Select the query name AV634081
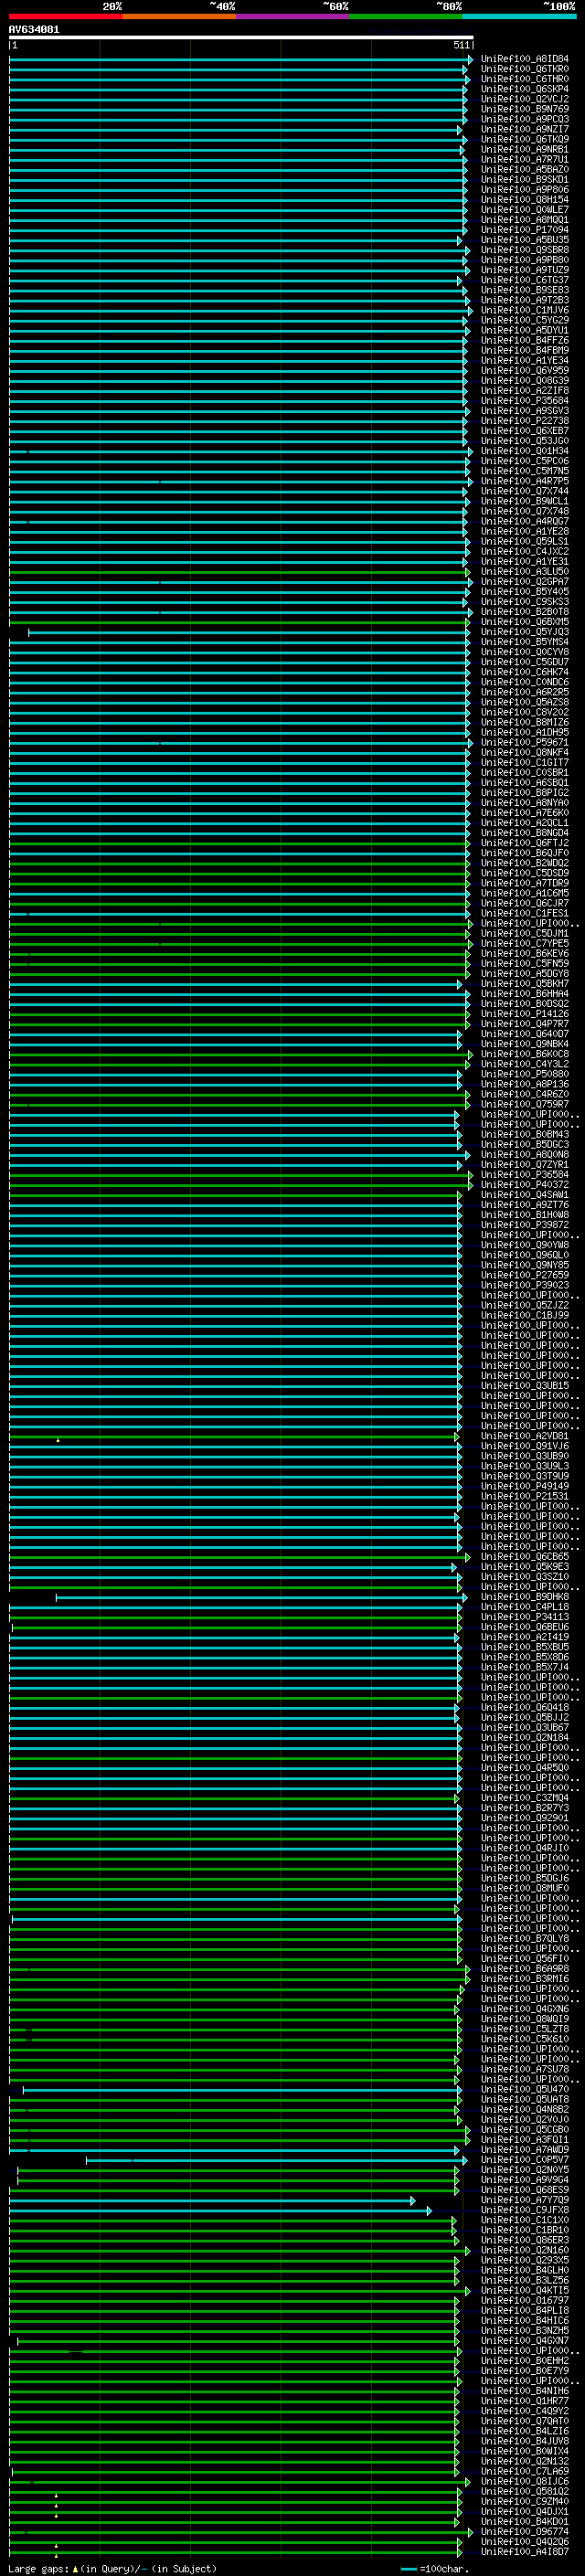Image resolution: width=585 pixels, height=2576 pixels. pos(34,29)
